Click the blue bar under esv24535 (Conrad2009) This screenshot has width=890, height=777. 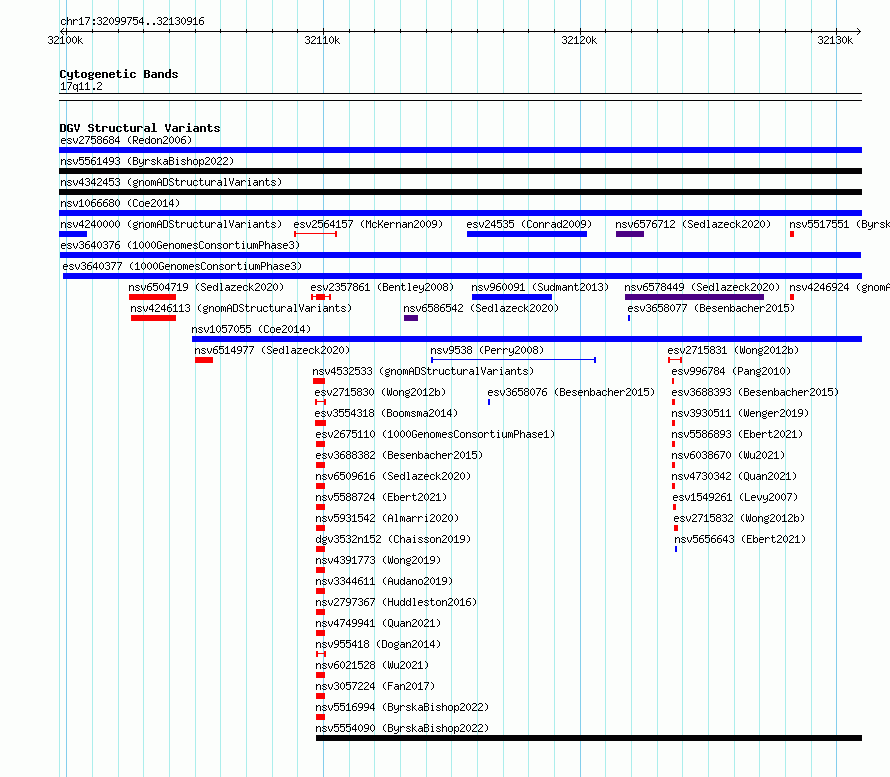[527, 234]
